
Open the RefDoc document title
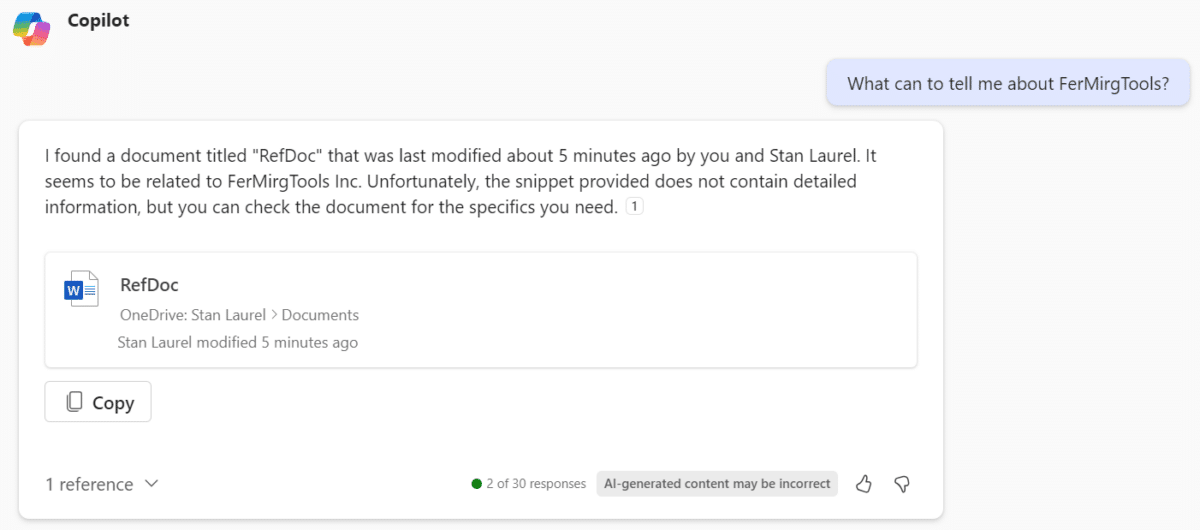[x=149, y=285]
